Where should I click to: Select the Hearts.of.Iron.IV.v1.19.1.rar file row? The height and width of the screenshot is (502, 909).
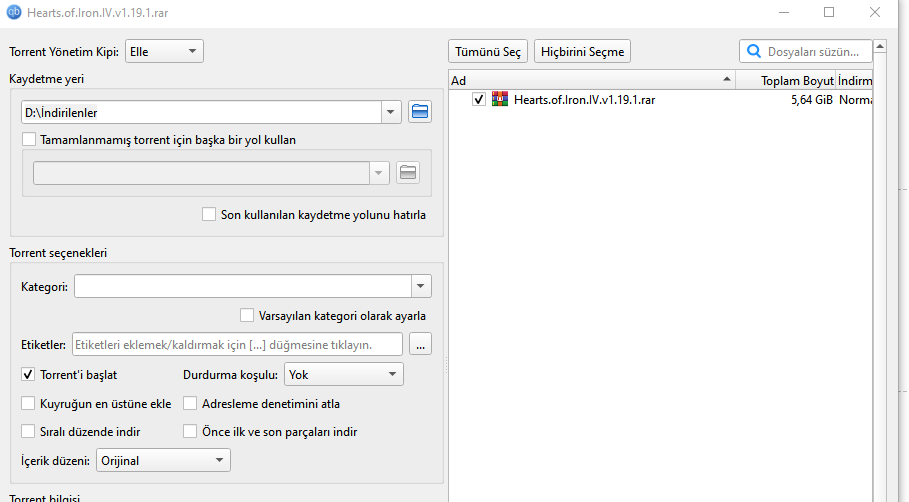coord(661,100)
